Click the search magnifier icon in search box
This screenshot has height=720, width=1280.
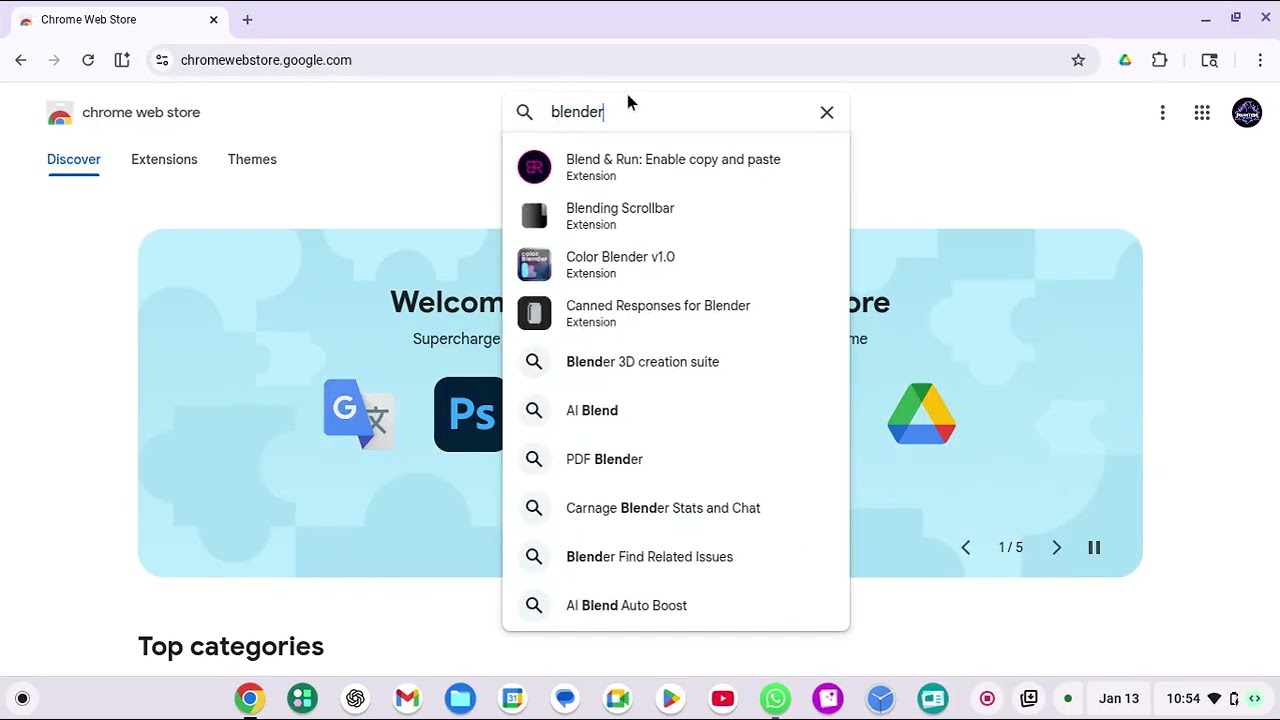tap(525, 112)
